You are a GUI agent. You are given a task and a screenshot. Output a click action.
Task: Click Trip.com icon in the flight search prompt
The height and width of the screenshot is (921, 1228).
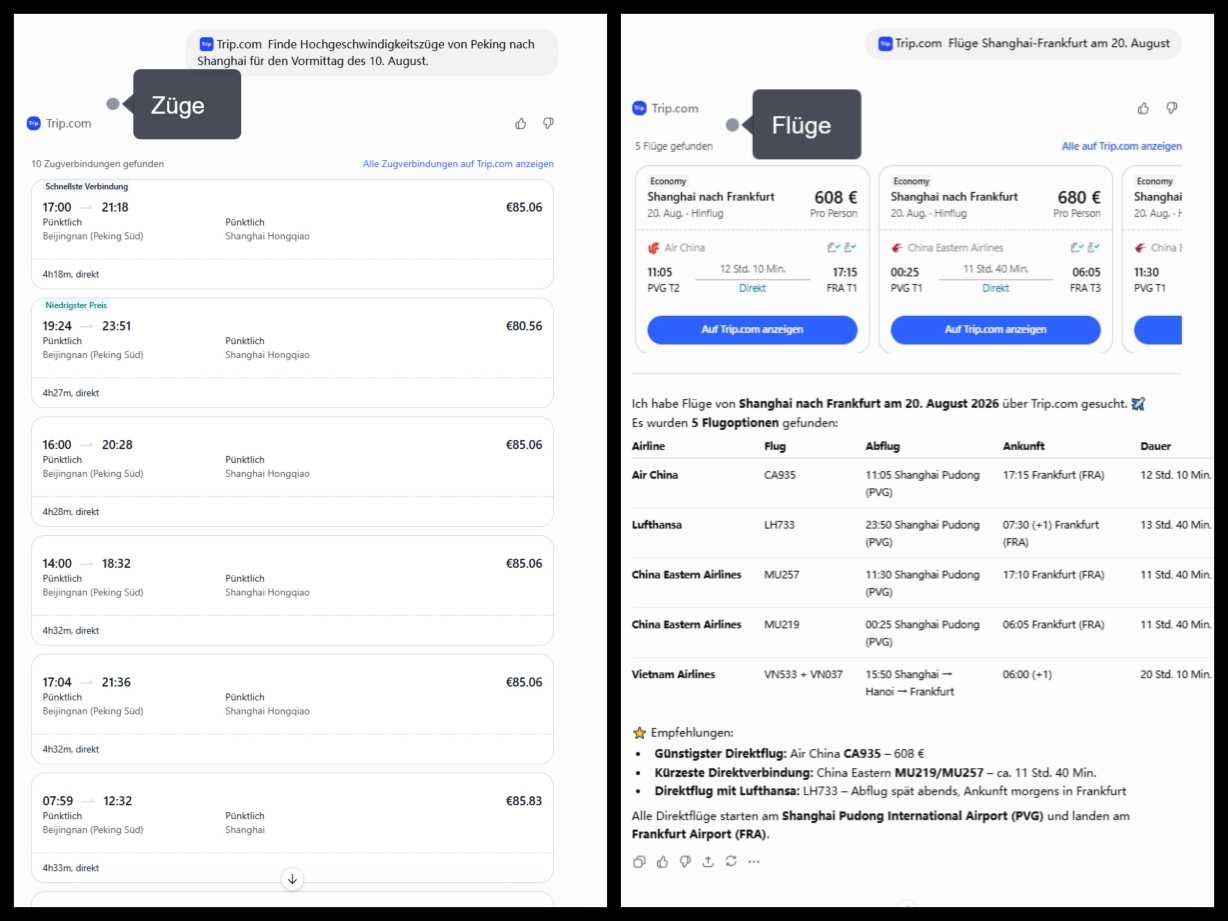(x=885, y=44)
